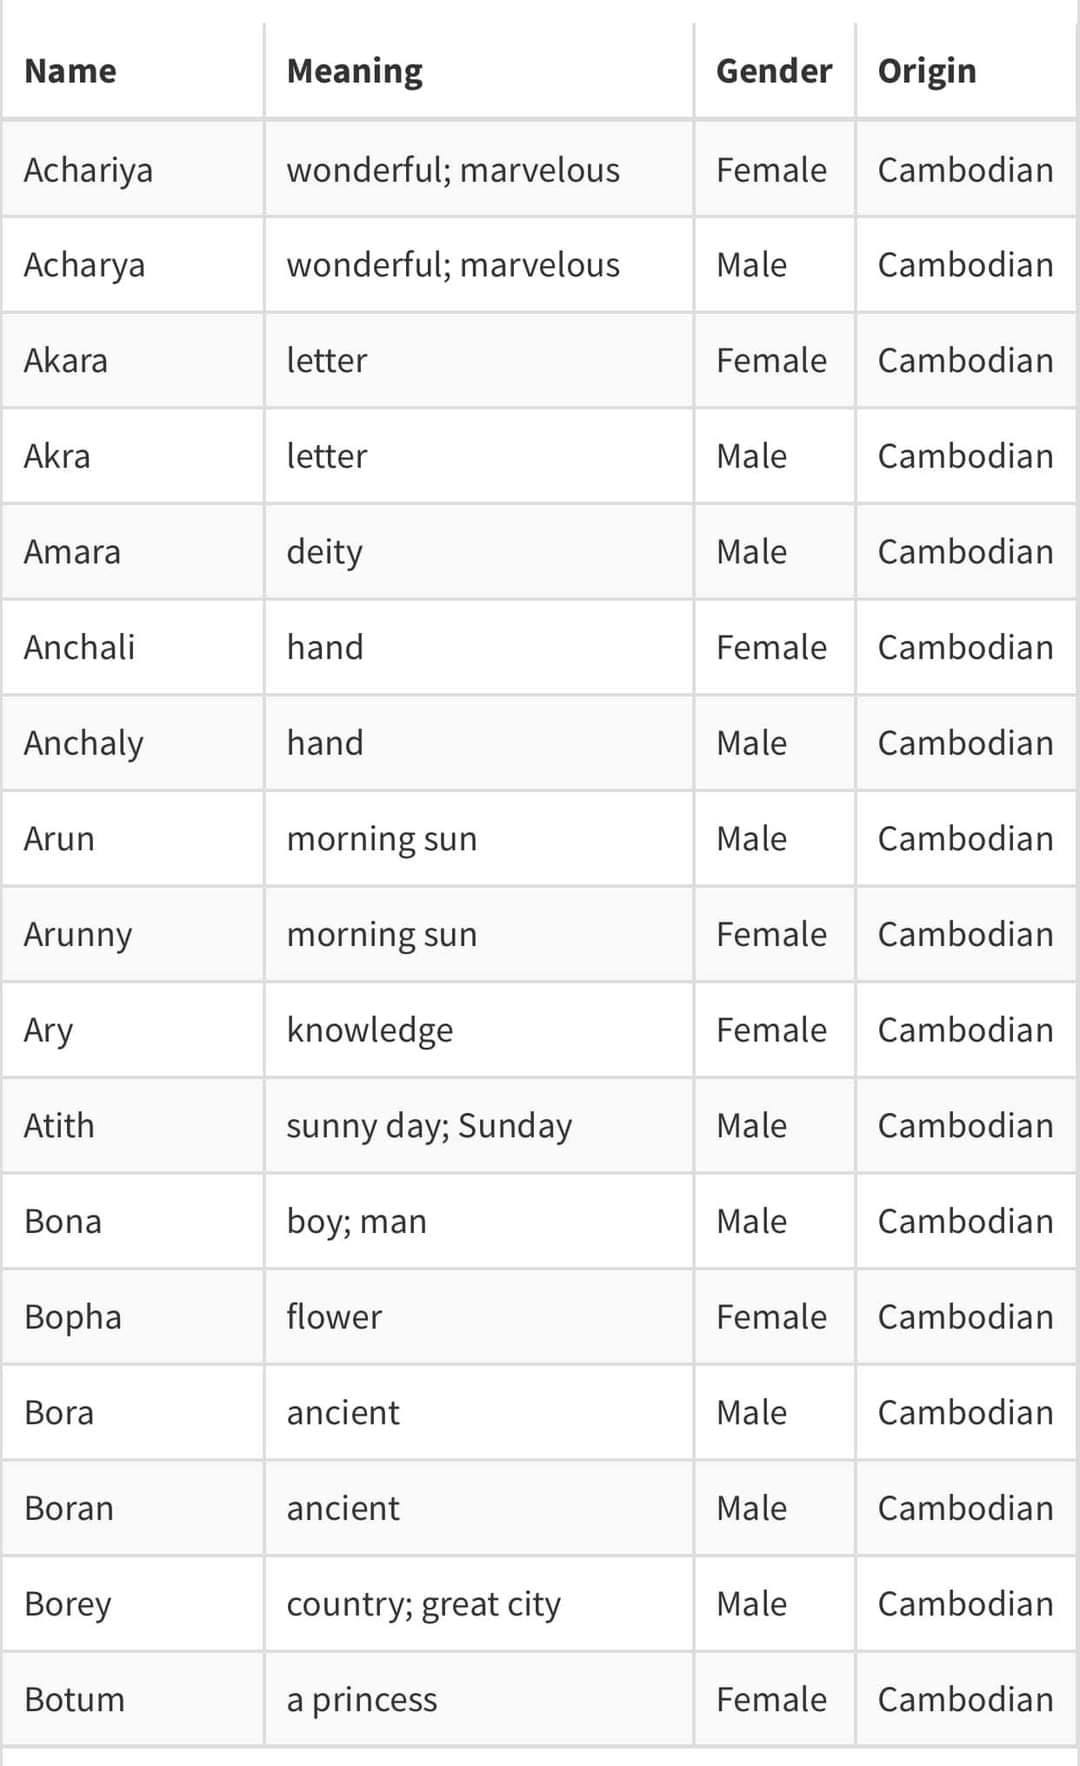Select the Anchali row name
The width and height of the screenshot is (1080, 1766).
[79, 647]
